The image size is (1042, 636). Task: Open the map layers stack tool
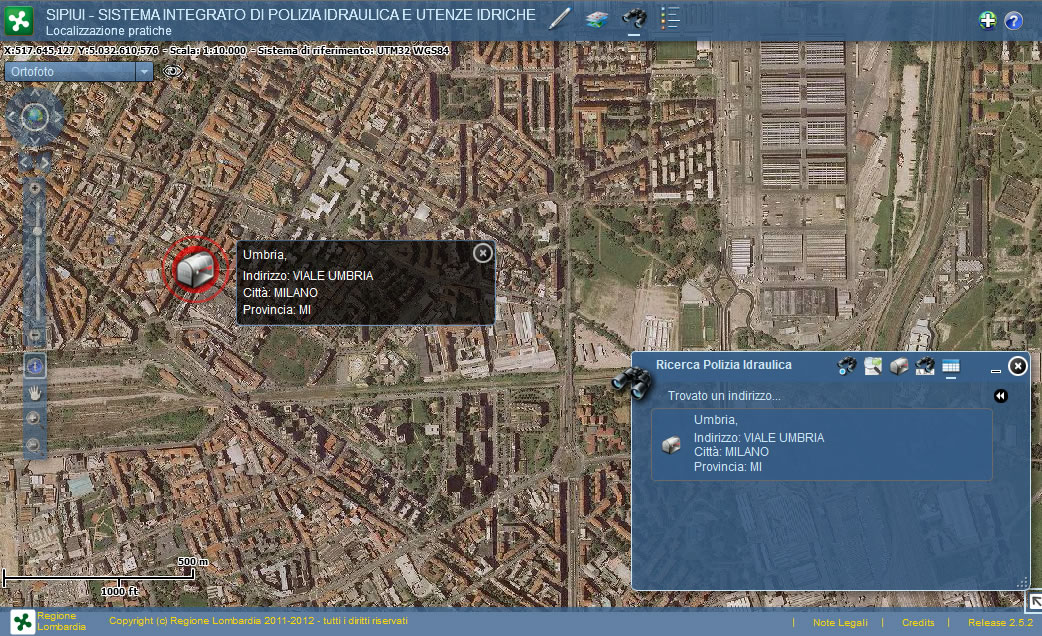pos(597,19)
